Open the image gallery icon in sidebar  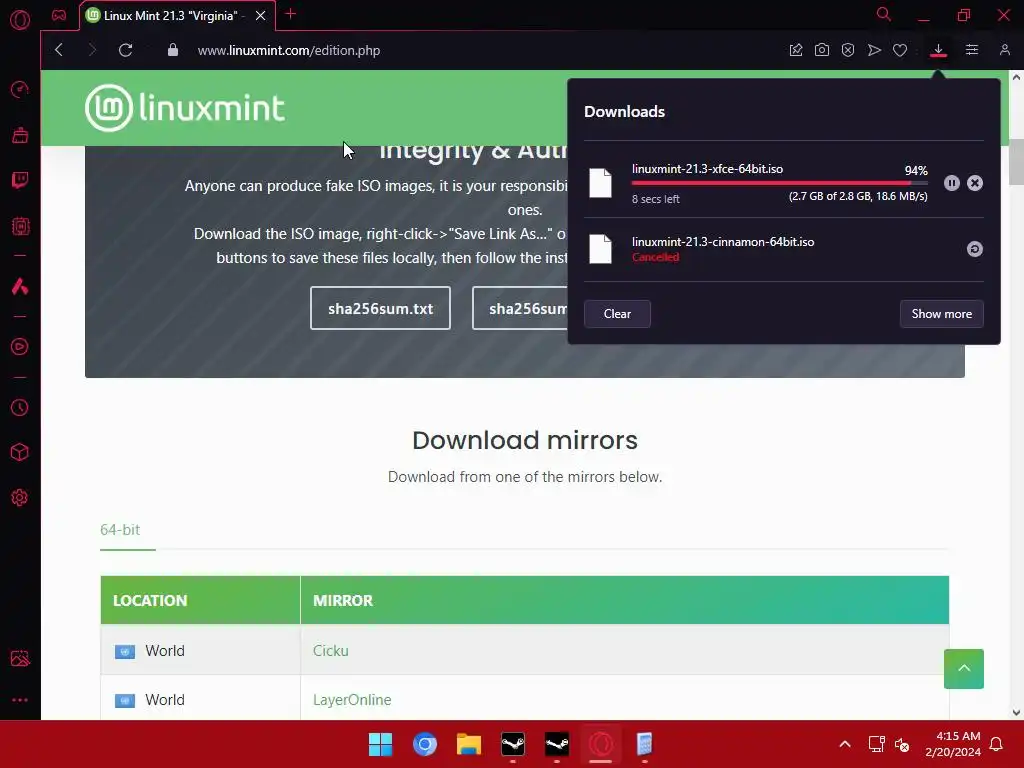point(20,658)
